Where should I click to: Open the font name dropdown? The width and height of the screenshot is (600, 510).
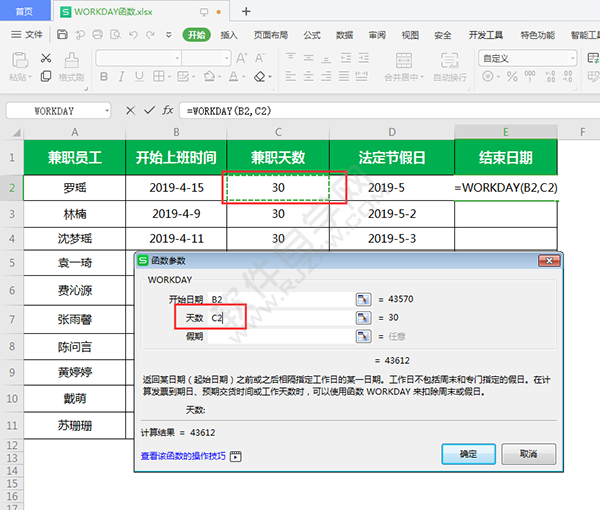pyautogui.click(x=177, y=59)
